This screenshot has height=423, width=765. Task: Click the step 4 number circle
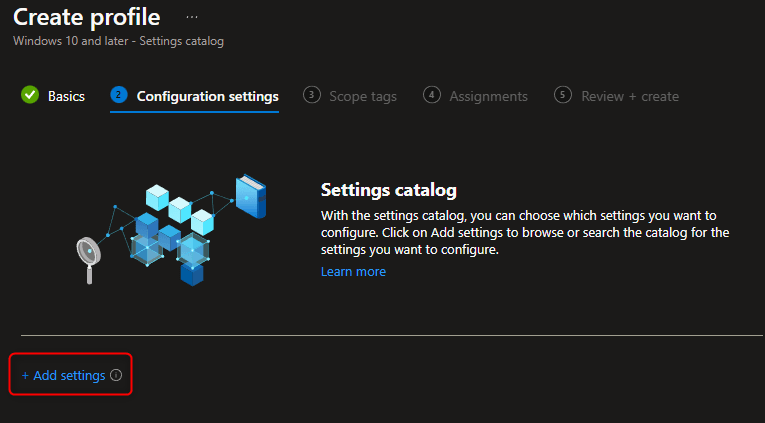click(x=432, y=95)
